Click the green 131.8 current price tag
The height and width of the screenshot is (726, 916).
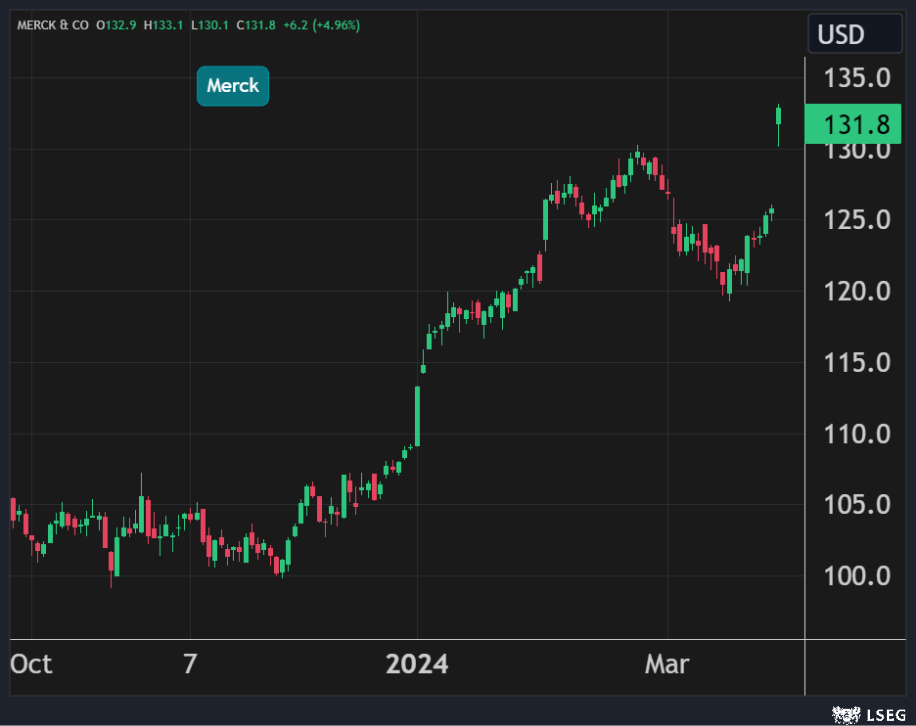tap(857, 124)
